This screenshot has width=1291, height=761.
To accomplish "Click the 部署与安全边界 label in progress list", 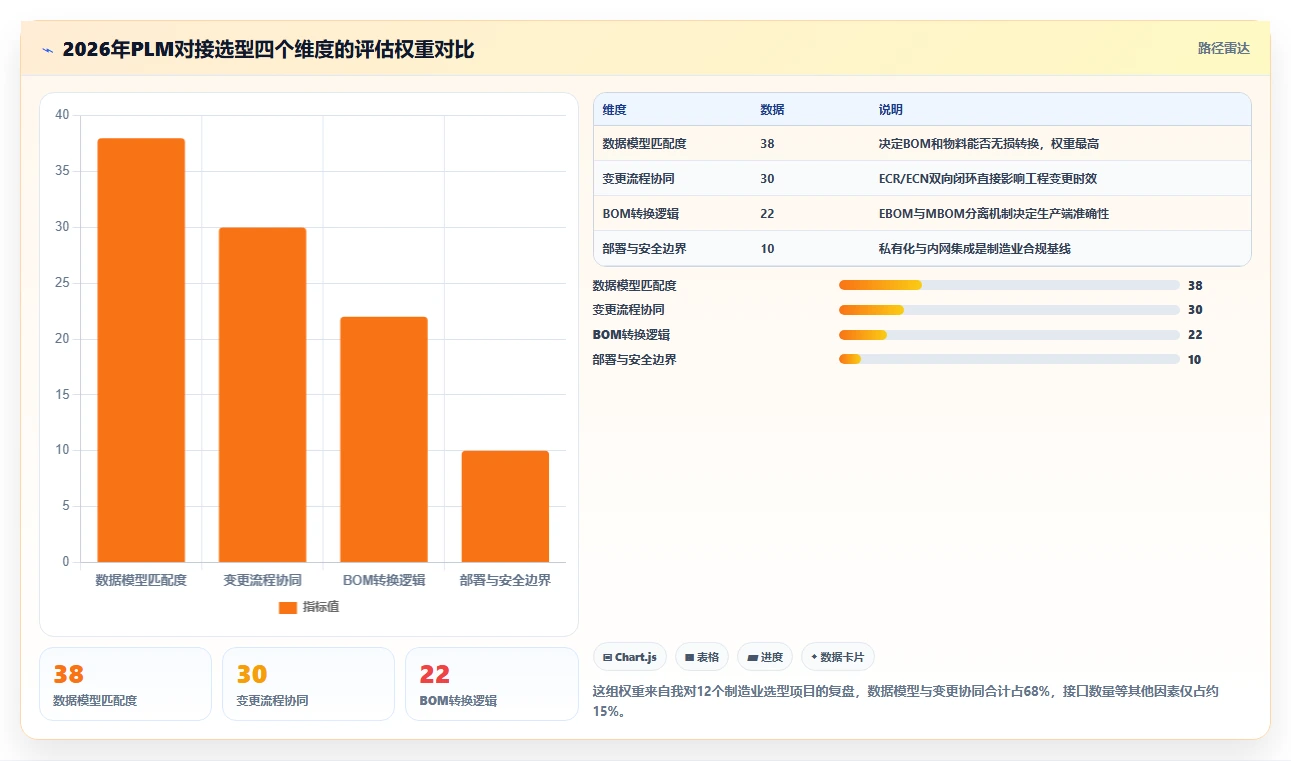I will 635,360.
